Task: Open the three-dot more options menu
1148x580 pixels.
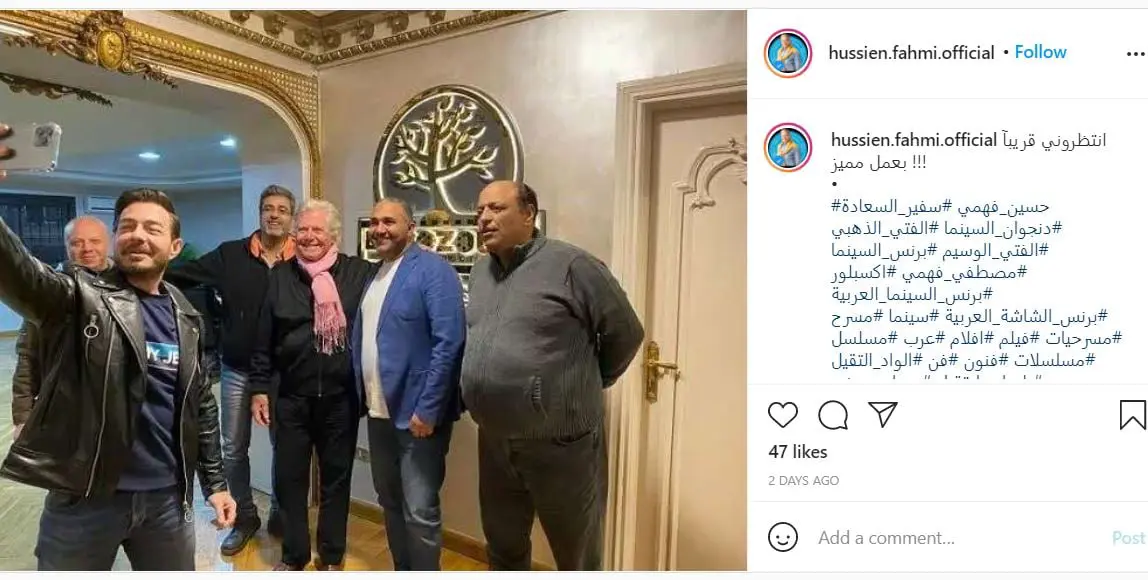Action: tap(1136, 53)
